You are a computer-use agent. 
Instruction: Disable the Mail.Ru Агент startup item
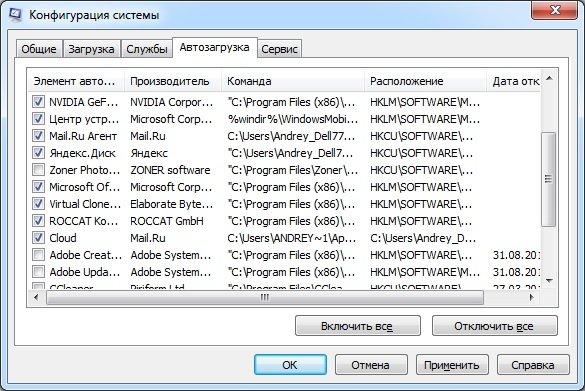tap(38, 136)
